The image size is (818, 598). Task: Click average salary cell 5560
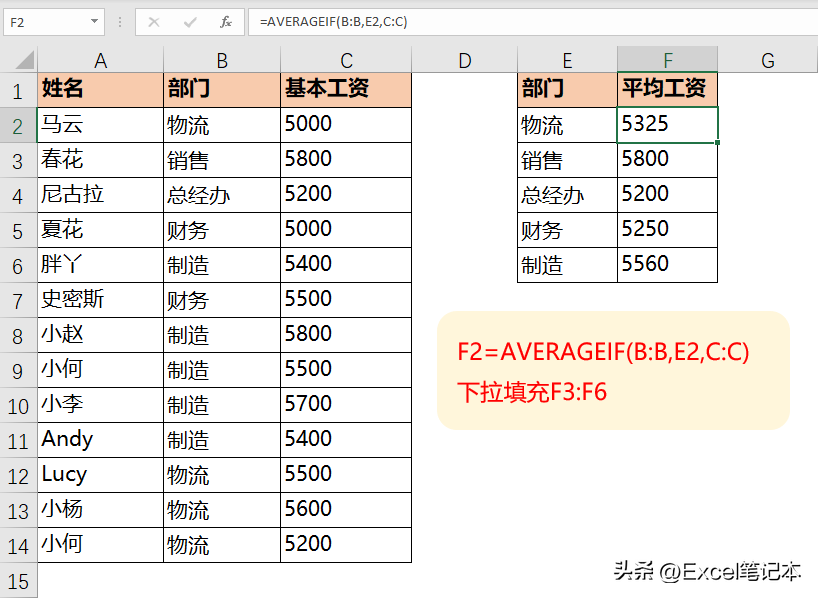(x=667, y=265)
